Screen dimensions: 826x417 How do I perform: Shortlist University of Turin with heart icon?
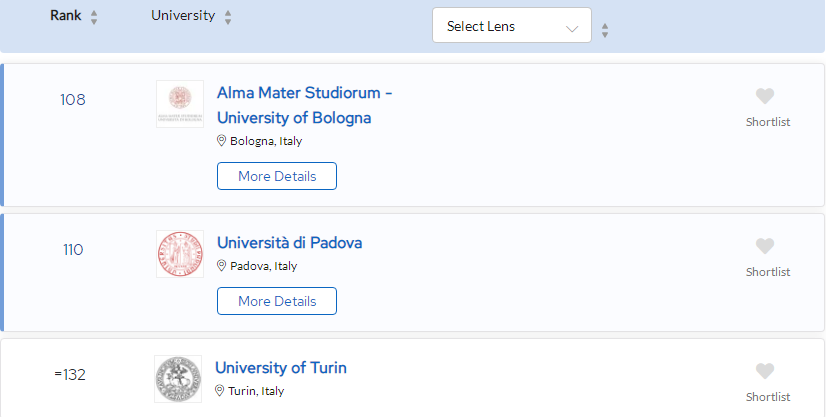(765, 371)
